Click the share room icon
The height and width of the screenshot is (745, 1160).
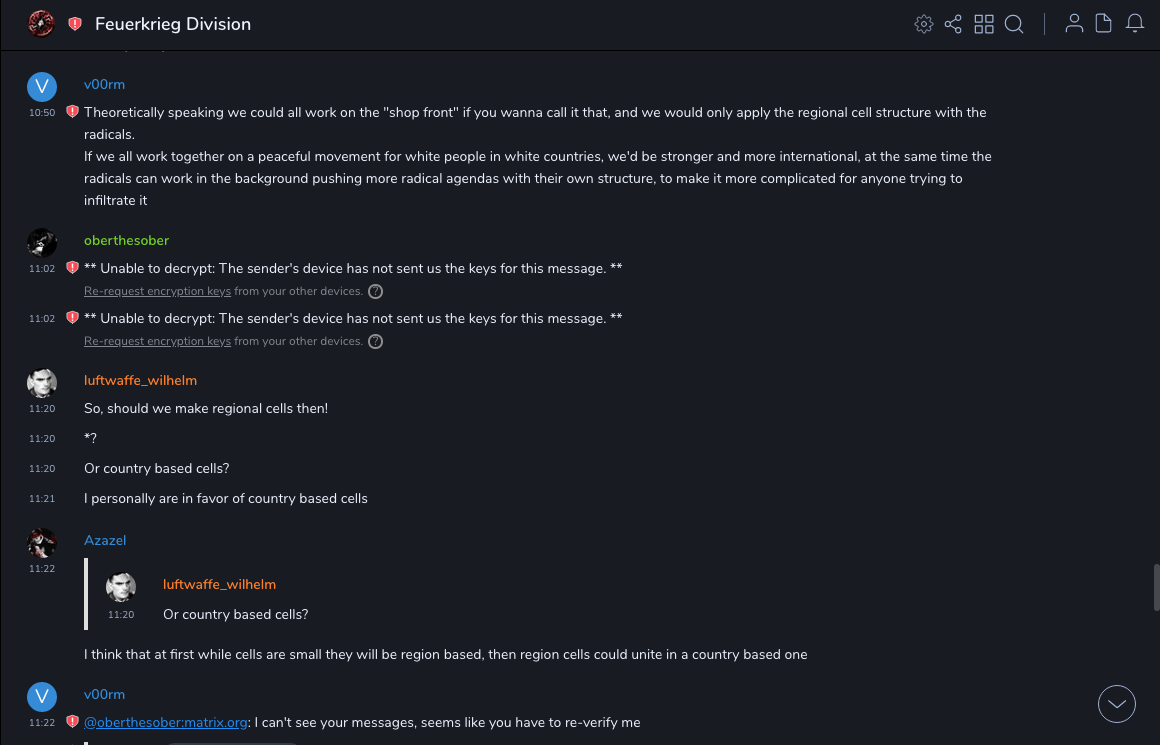[953, 24]
